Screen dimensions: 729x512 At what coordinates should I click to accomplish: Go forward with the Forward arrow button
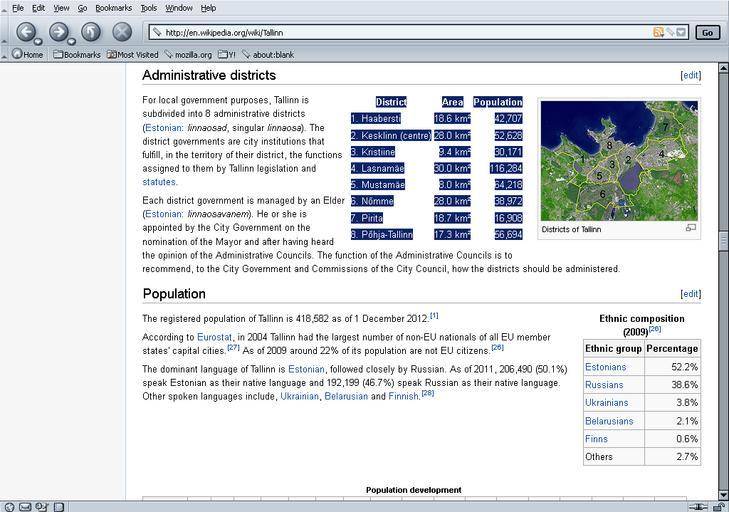(x=58, y=32)
